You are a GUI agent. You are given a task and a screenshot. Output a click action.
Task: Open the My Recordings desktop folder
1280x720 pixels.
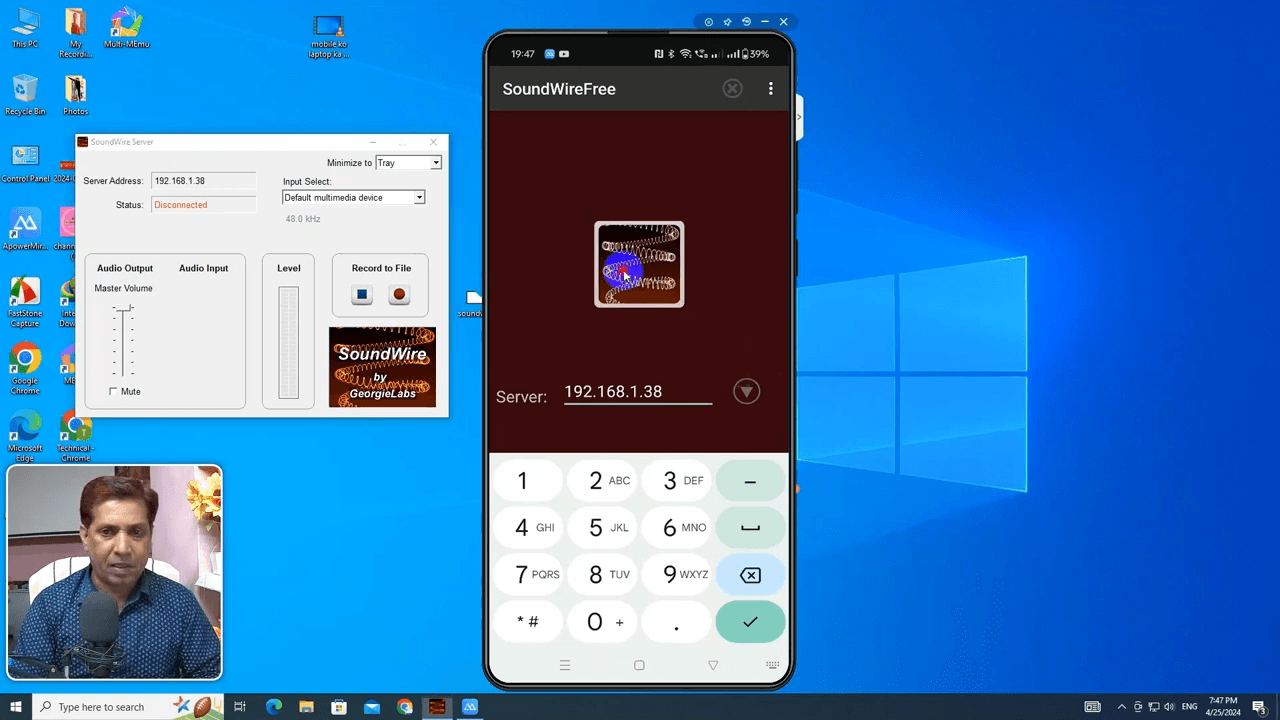click(x=76, y=33)
